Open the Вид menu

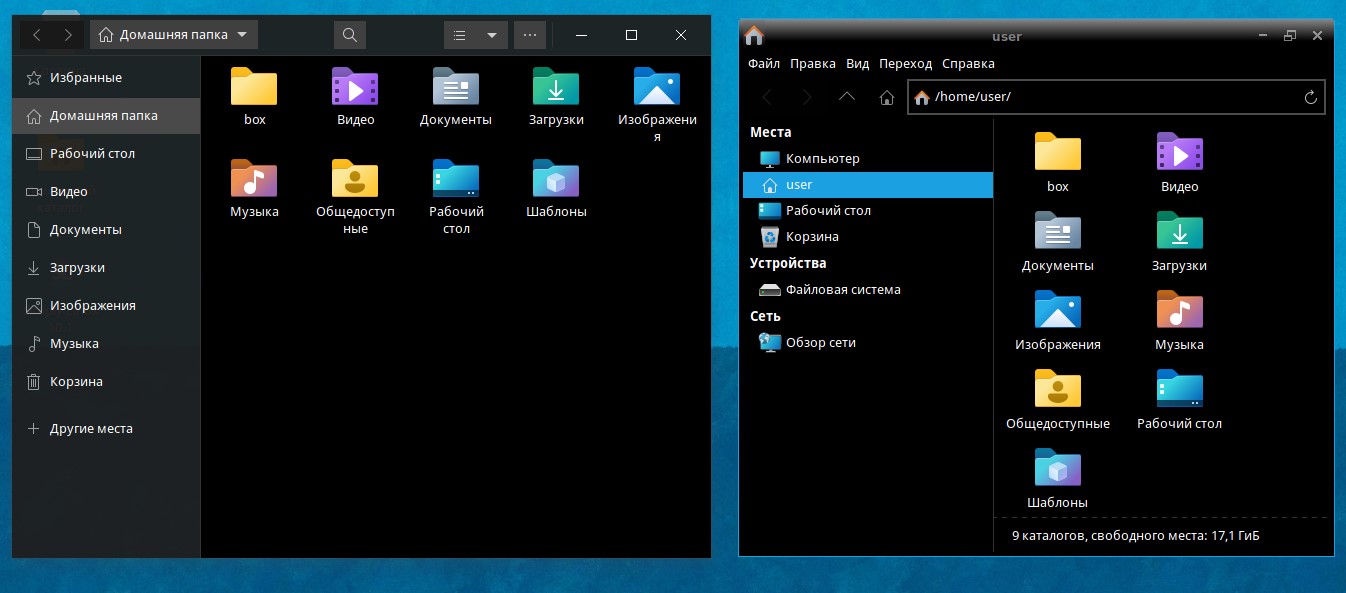point(856,63)
